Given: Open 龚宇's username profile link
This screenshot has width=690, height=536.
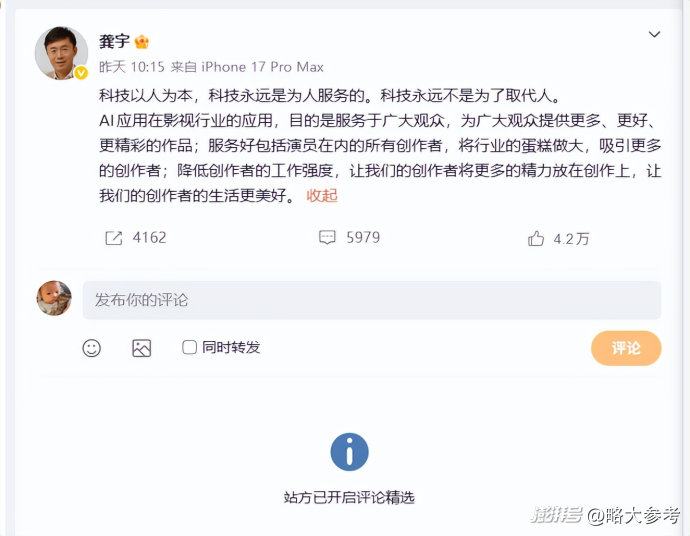Looking at the screenshot, I should point(114,42).
